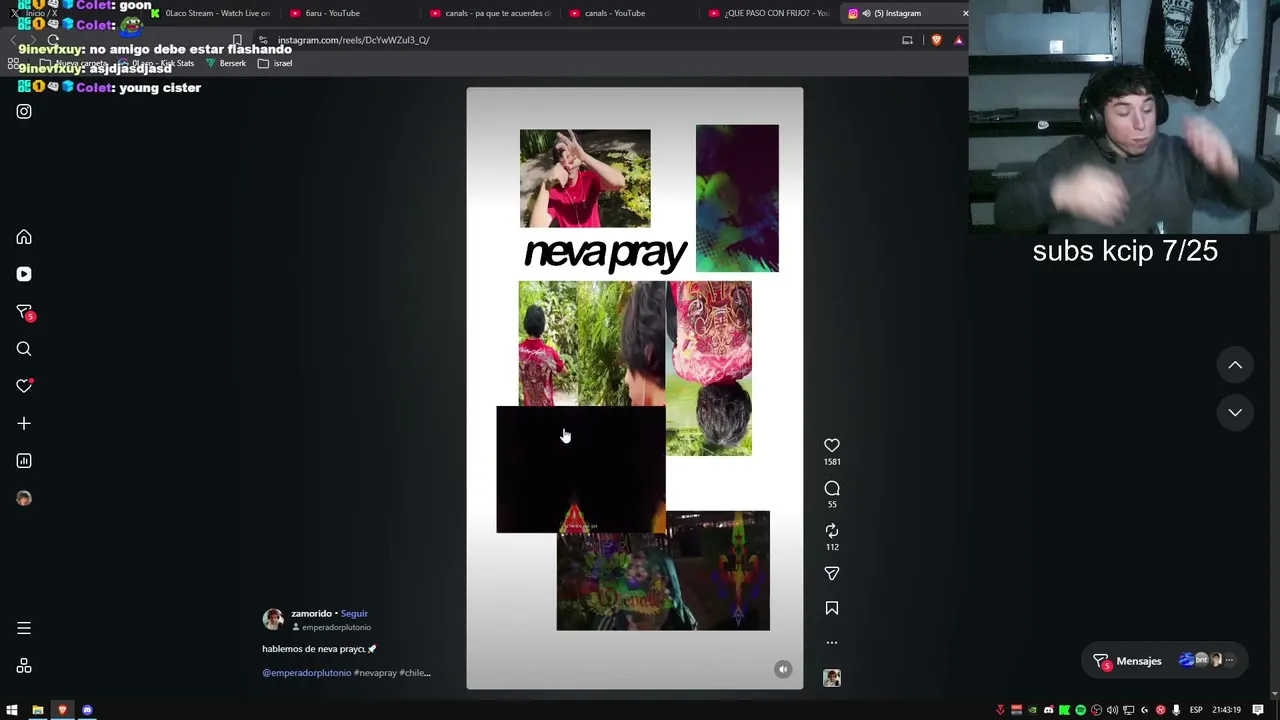Switch to 6aru YouTube tab
Viewport: 1280px width, 720px height.
(x=350, y=13)
